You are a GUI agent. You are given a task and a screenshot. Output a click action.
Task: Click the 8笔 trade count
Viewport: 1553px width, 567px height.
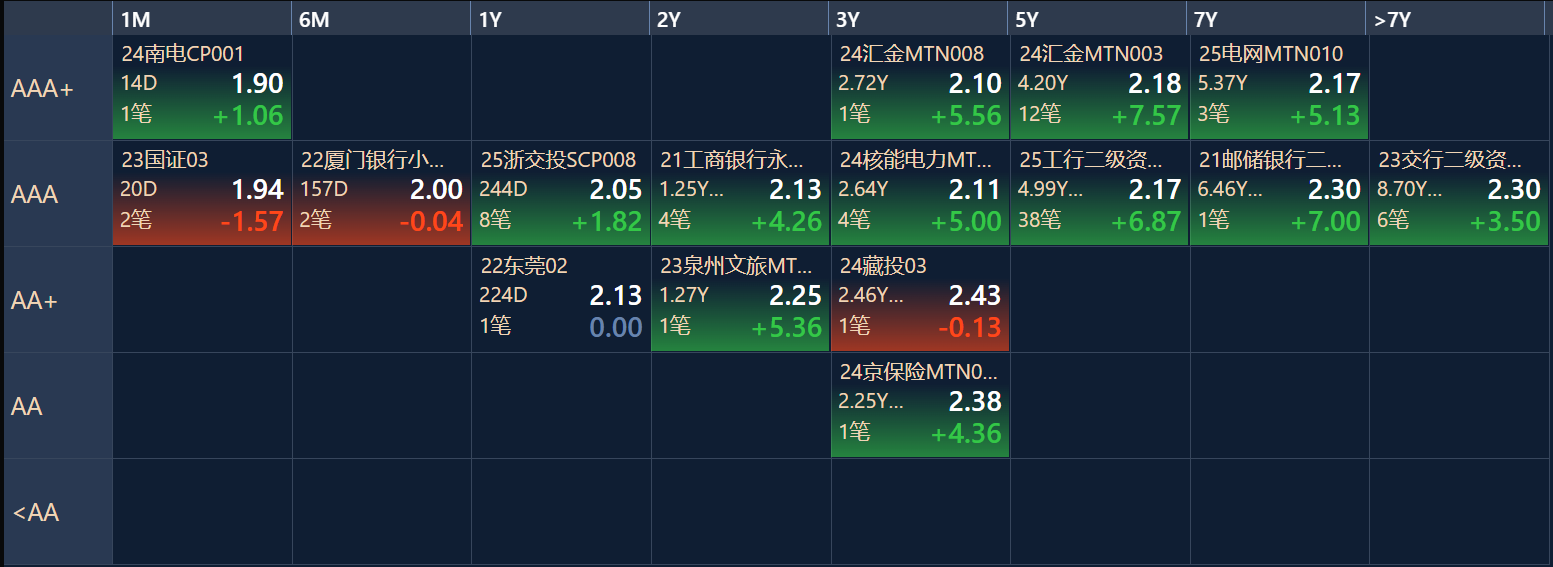[496, 221]
